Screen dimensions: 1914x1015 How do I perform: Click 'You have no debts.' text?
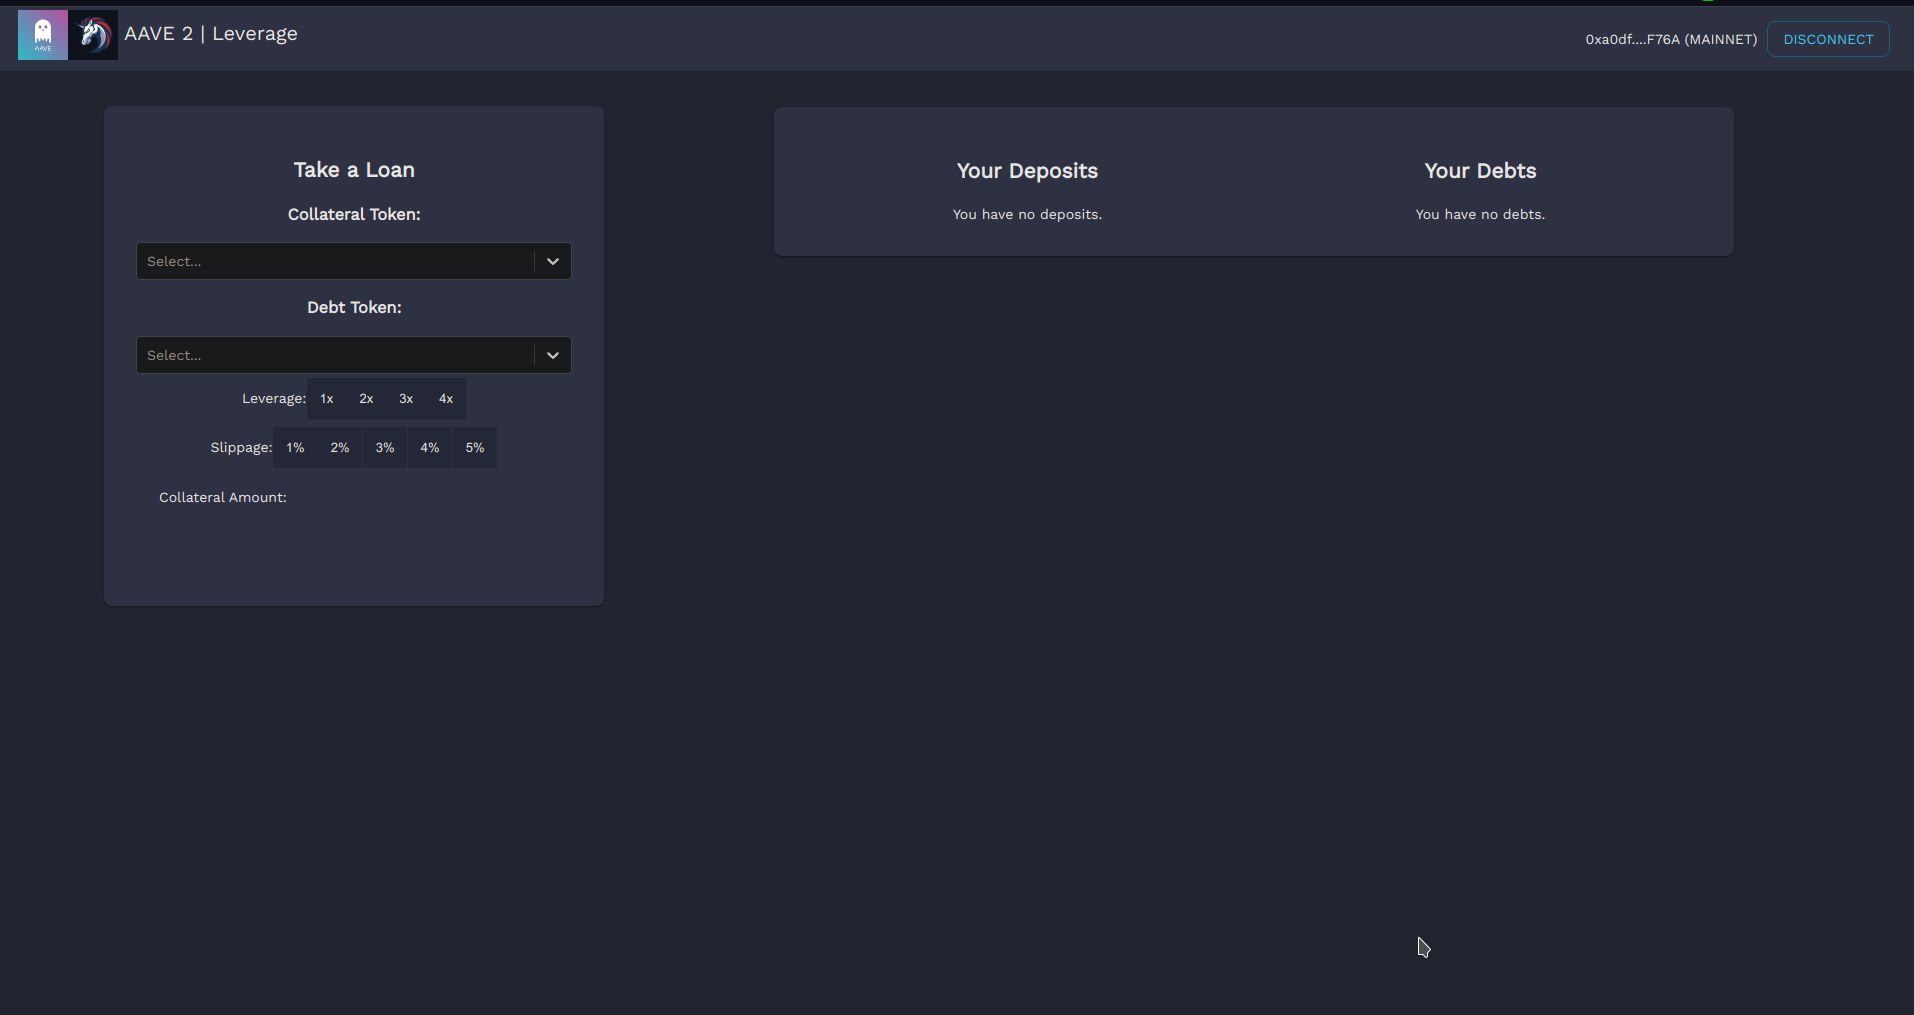[1480, 214]
